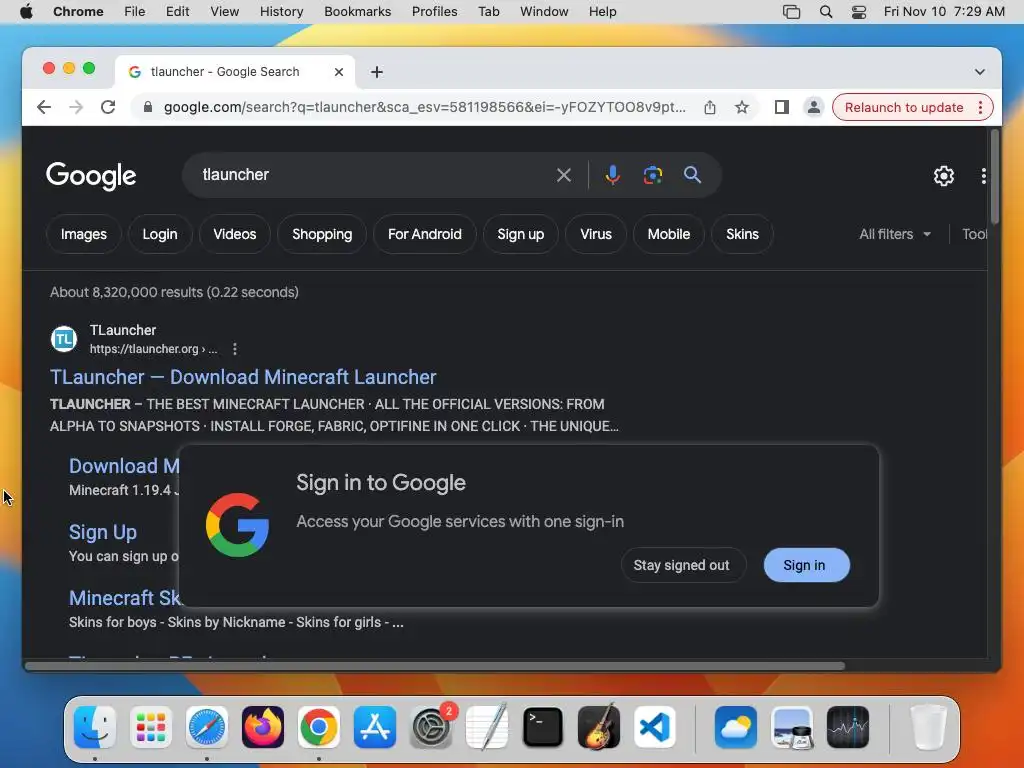Image resolution: width=1024 pixels, height=768 pixels.
Task: Open Activity Monitor in the dock
Action: click(848, 727)
